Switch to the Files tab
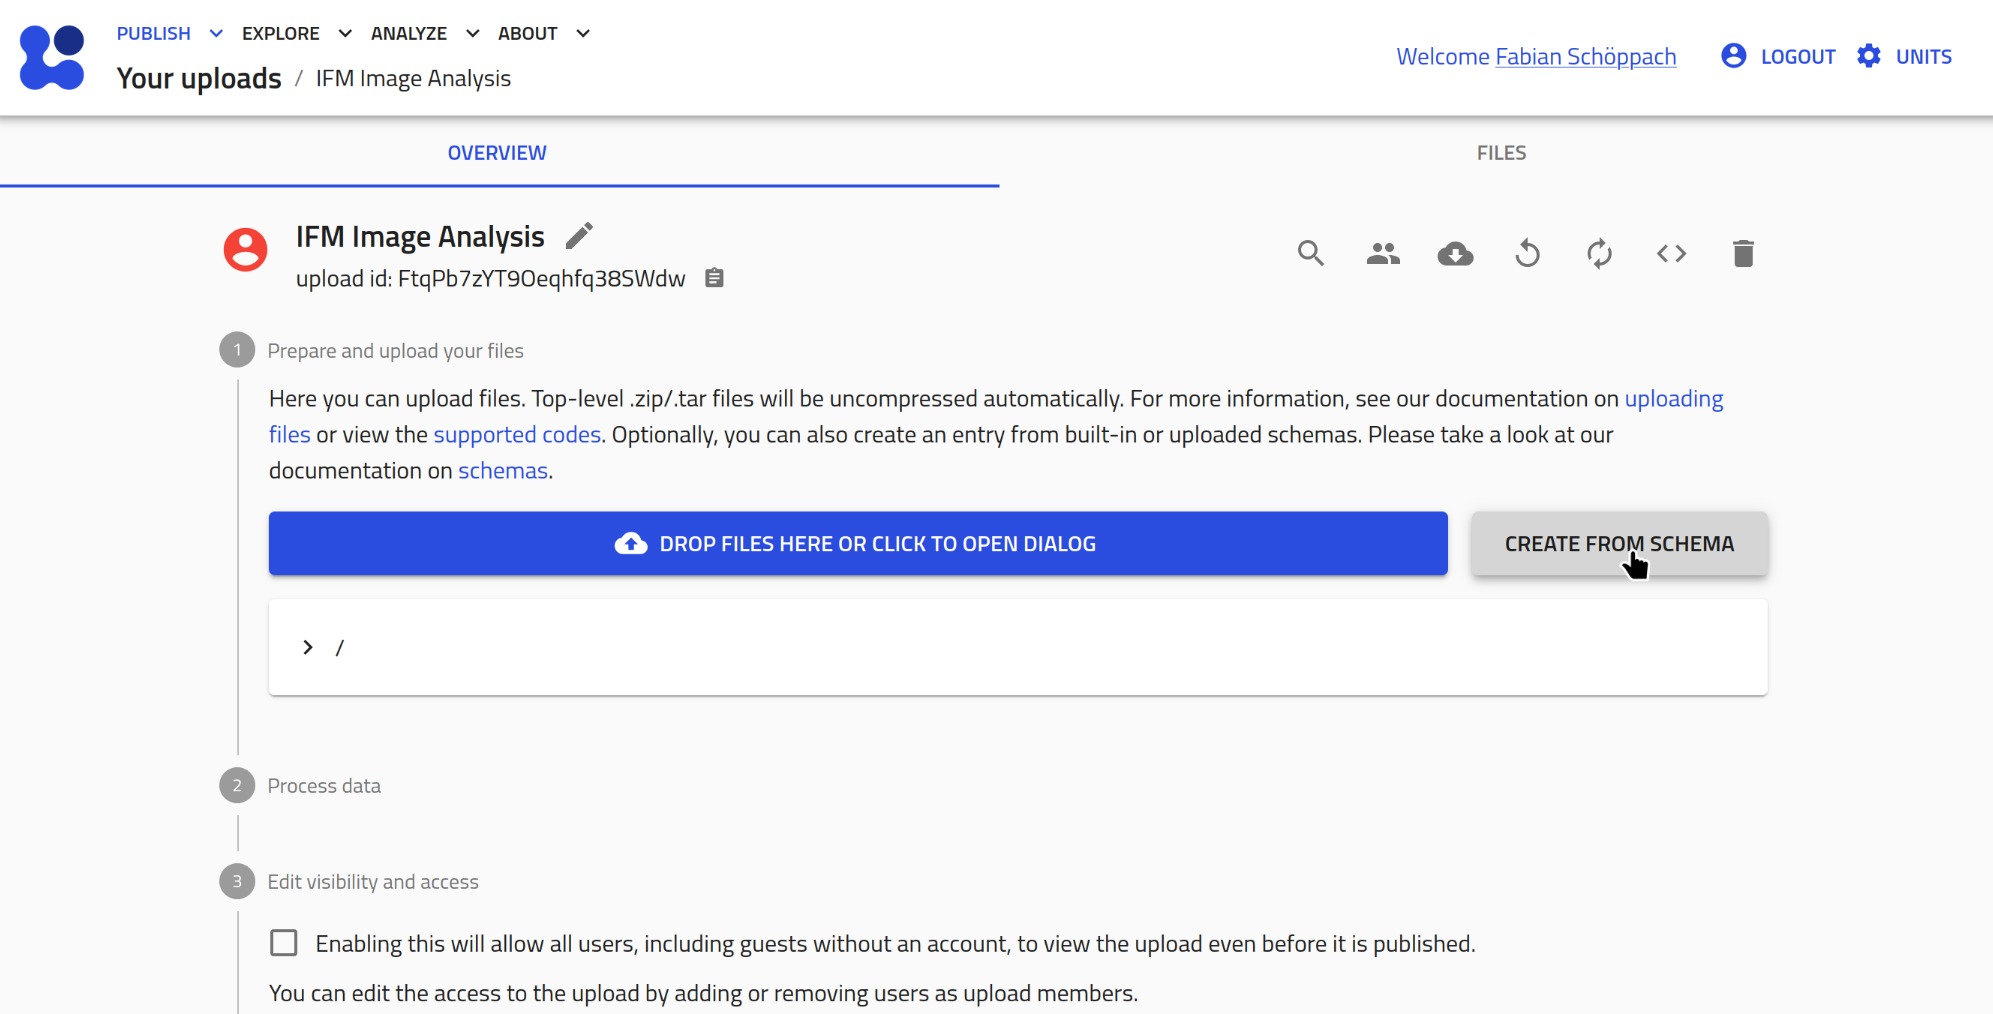The image size is (1993, 1014). point(1501,153)
